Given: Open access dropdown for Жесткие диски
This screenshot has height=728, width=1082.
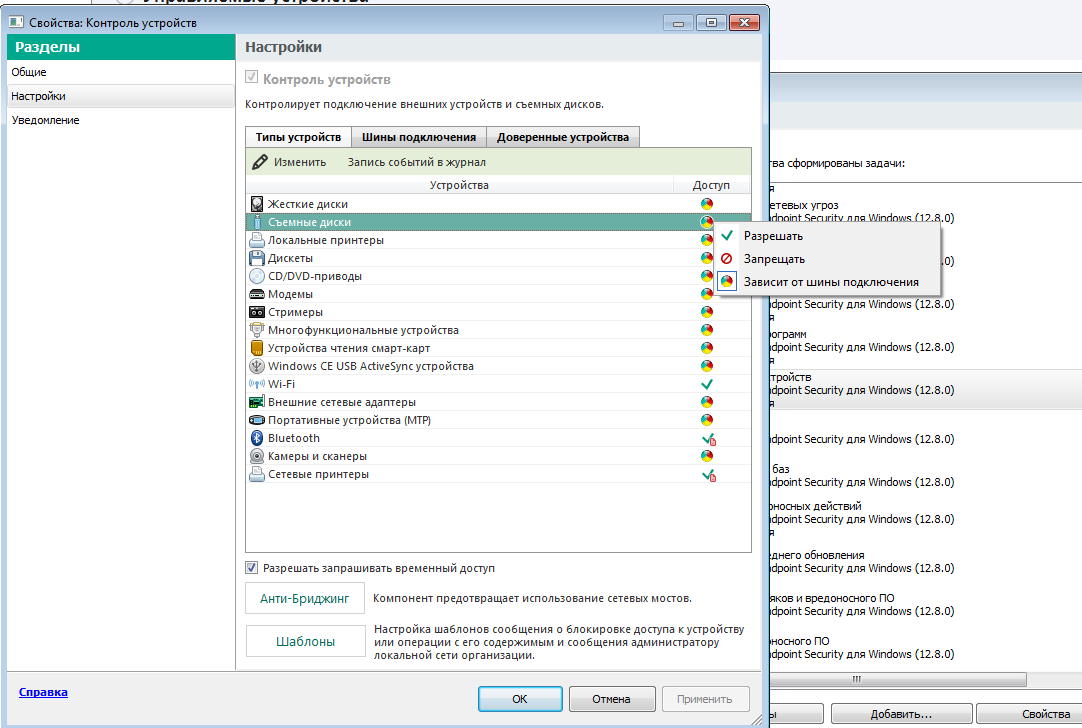Looking at the screenshot, I should (x=707, y=204).
